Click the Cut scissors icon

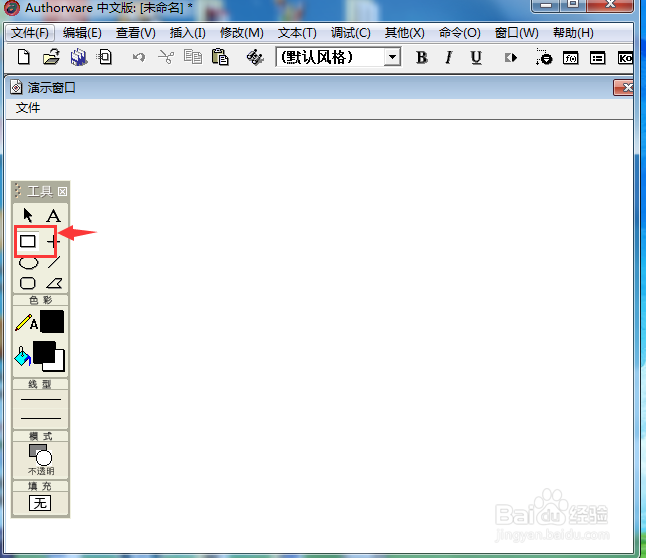pos(166,57)
